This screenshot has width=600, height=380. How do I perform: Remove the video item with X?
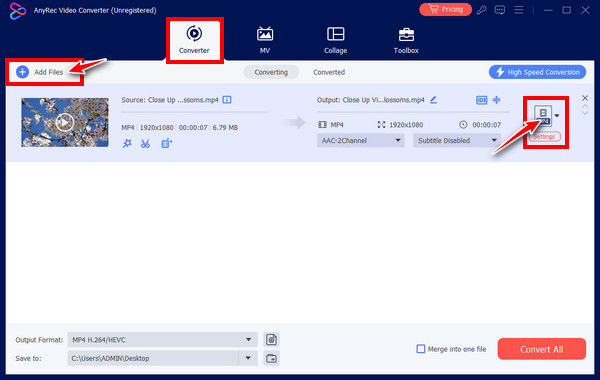click(x=585, y=98)
